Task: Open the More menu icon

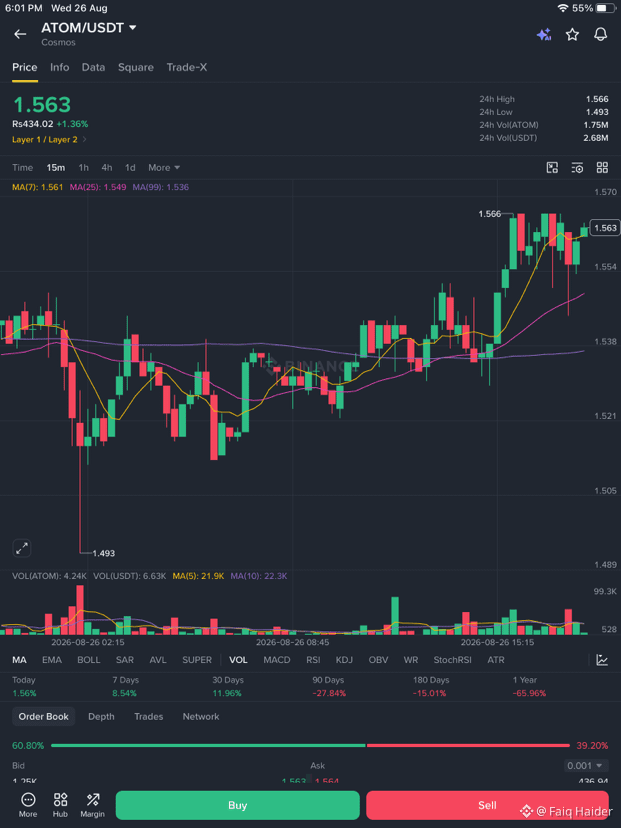Action: coord(28,805)
